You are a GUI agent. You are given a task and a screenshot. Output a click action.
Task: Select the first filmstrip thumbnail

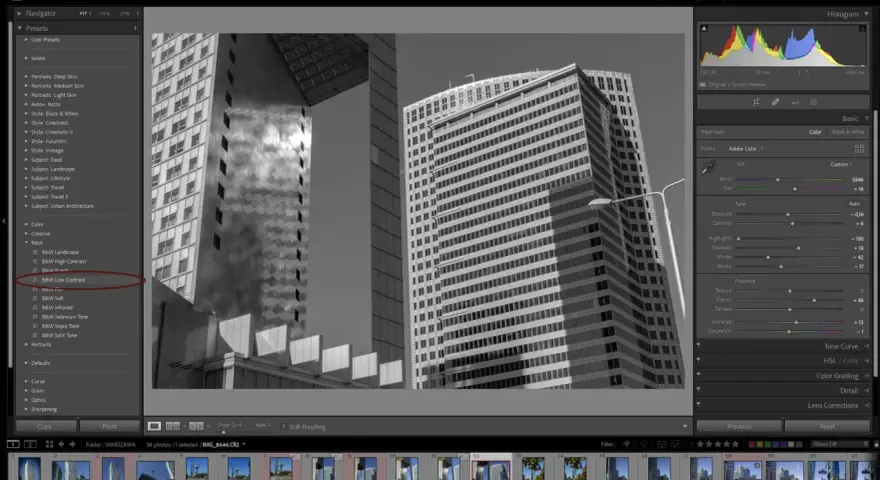pyautogui.click(x=29, y=469)
